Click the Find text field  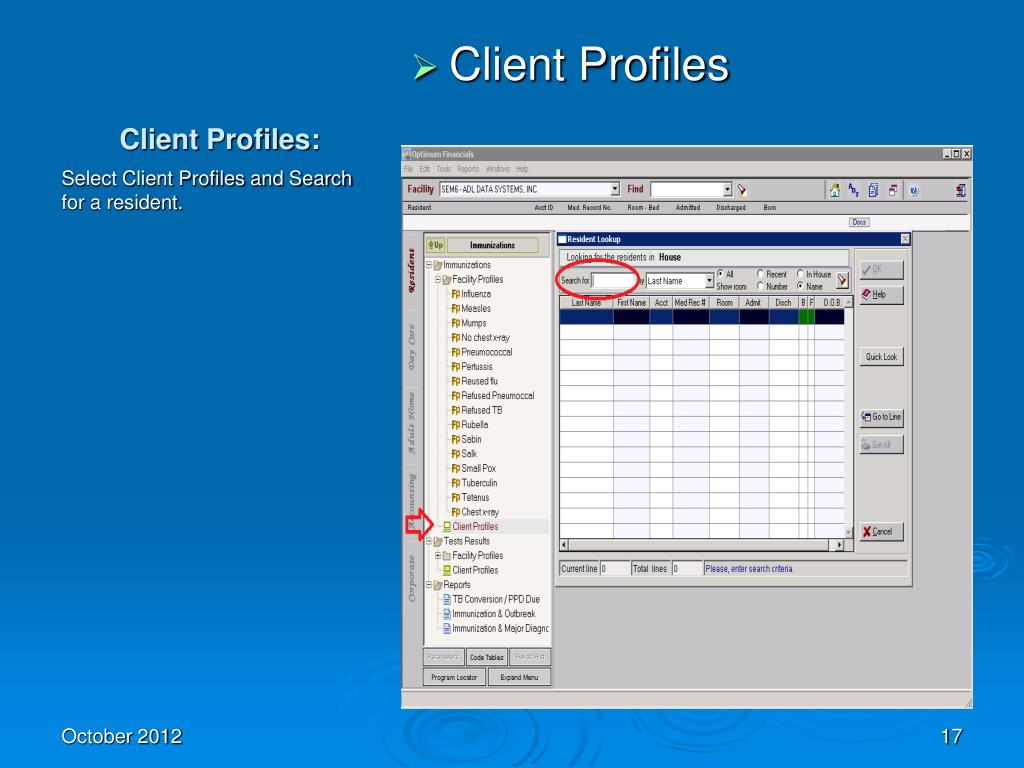click(x=687, y=189)
